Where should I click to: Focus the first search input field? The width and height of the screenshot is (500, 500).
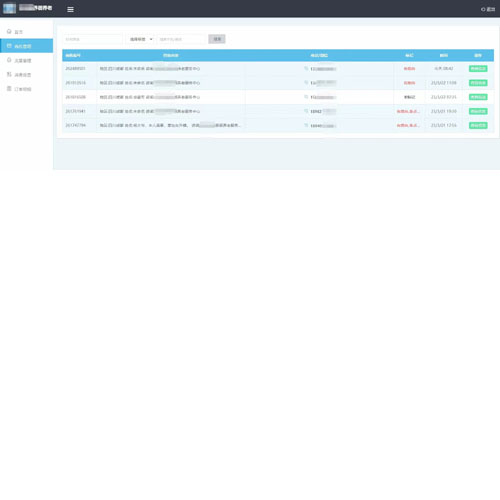click(x=93, y=39)
